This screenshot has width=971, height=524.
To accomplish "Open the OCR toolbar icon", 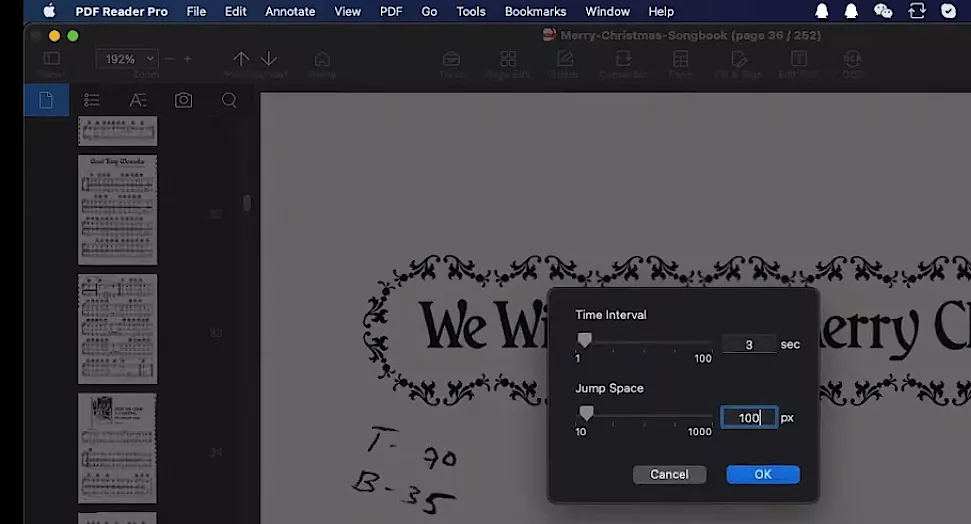I will (x=853, y=59).
